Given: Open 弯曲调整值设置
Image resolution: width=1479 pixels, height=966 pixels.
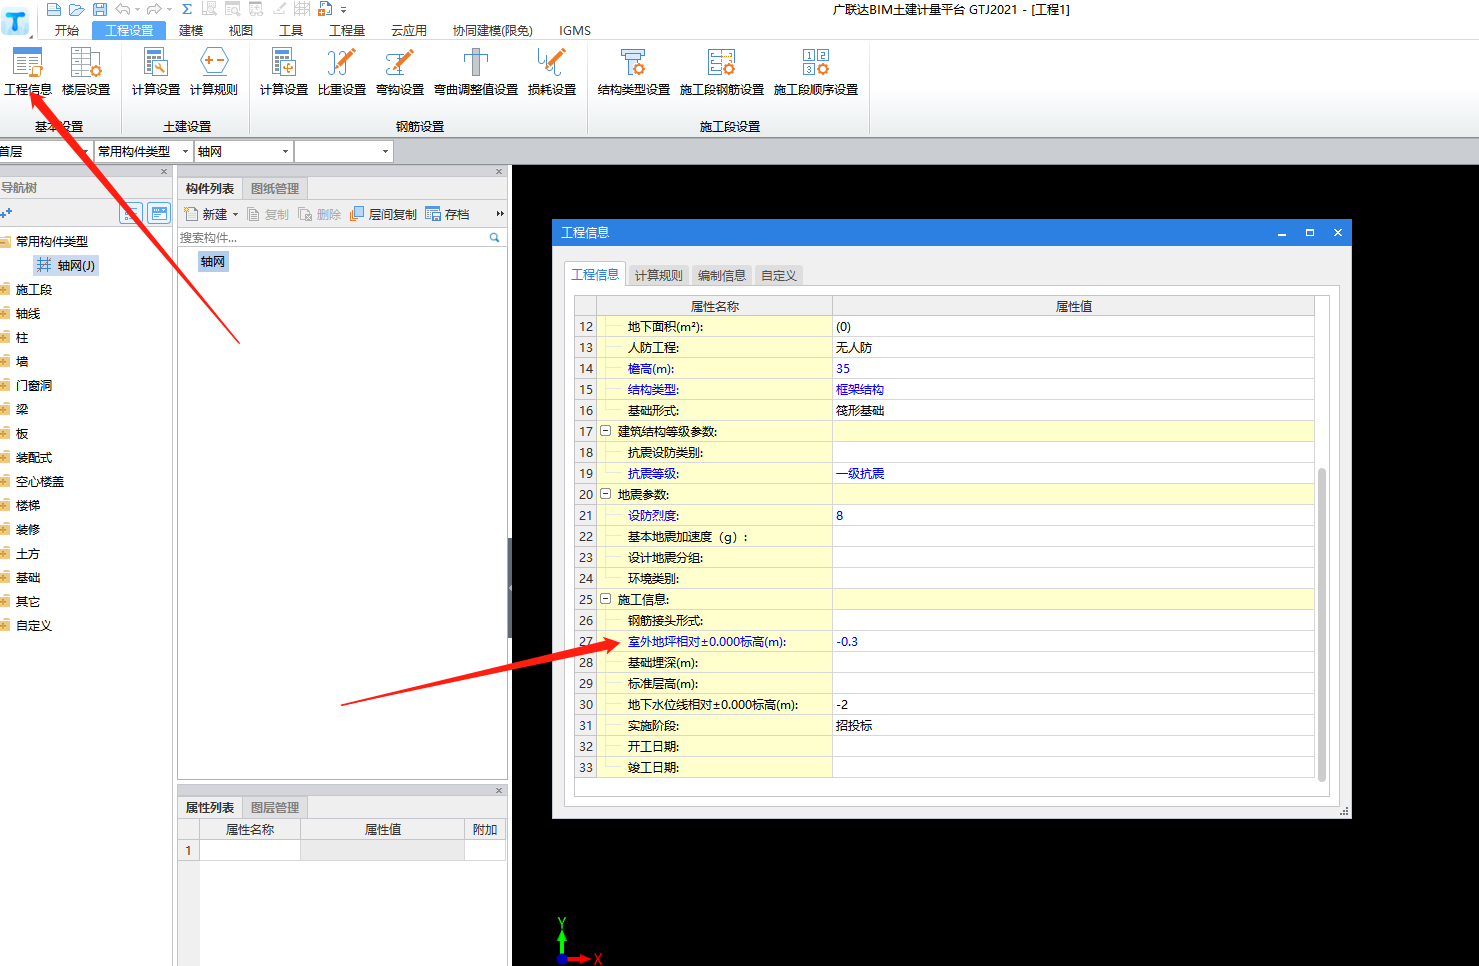Looking at the screenshot, I should (x=476, y=73).
